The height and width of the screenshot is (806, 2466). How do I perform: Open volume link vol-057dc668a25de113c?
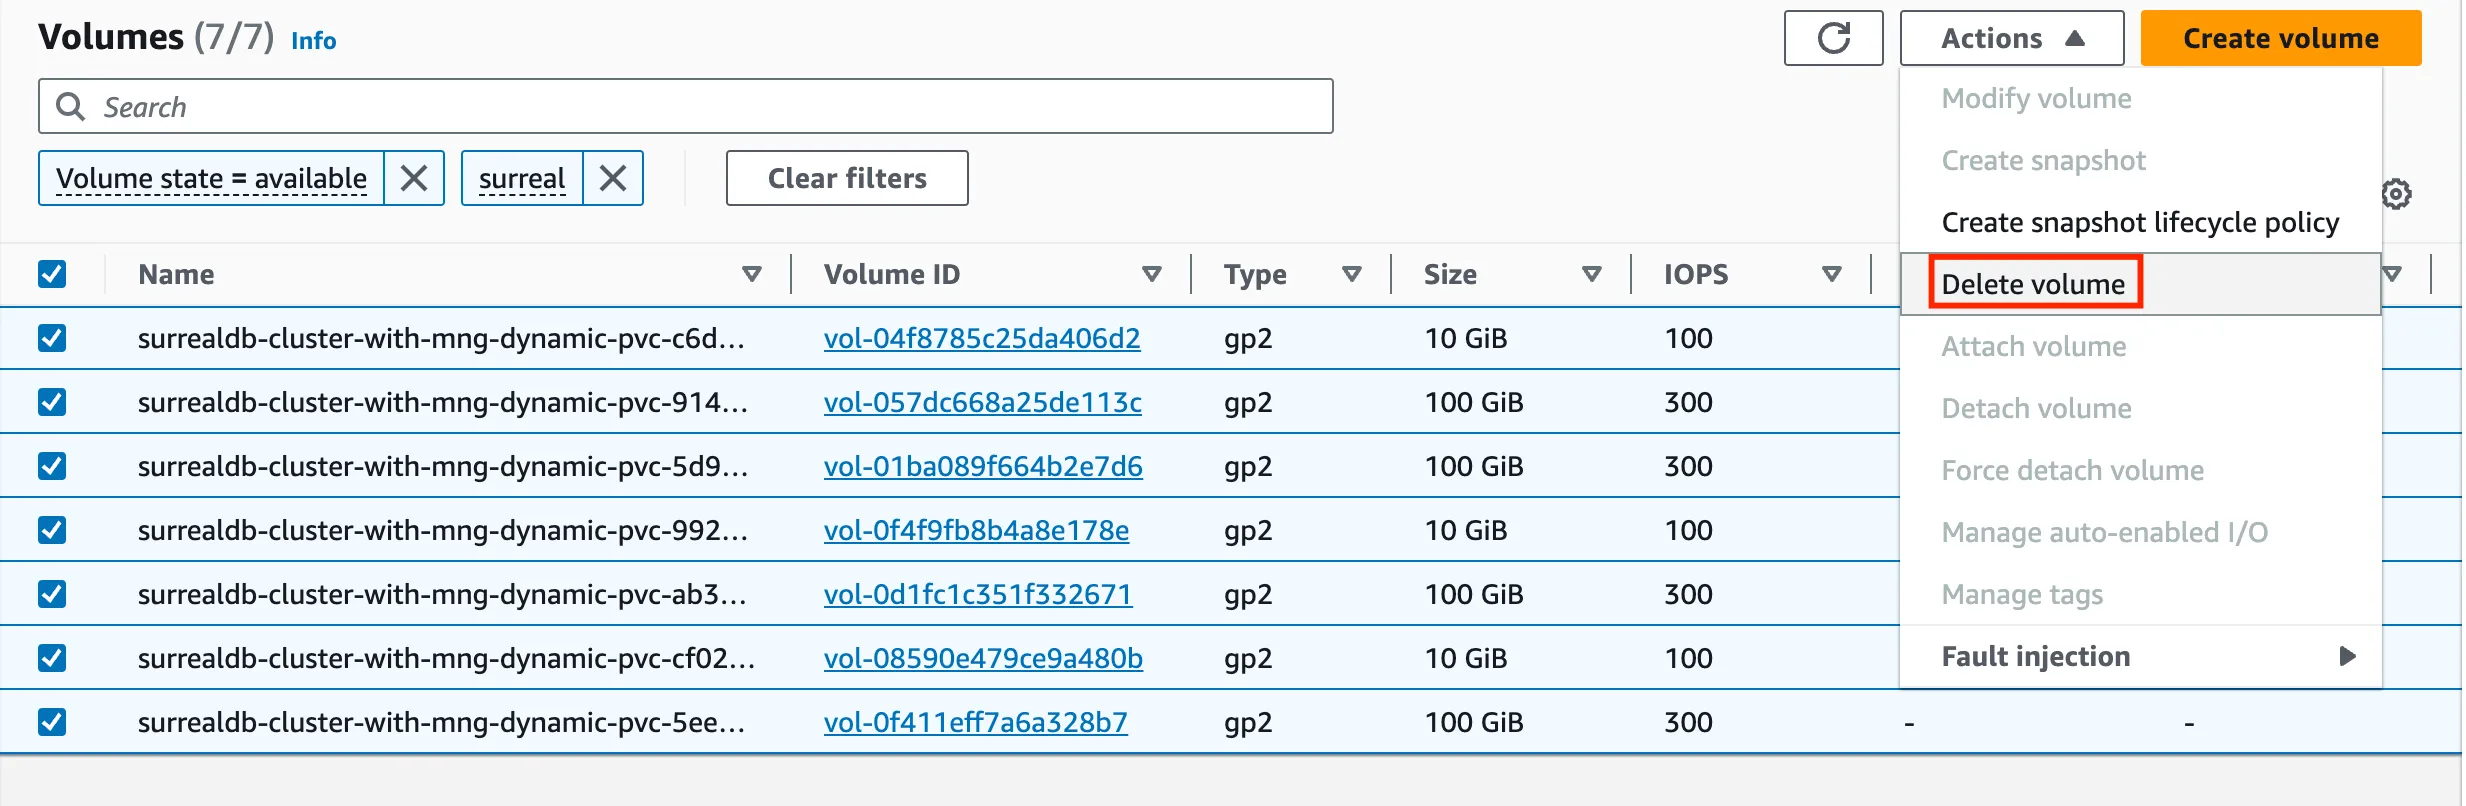(982, 402)
